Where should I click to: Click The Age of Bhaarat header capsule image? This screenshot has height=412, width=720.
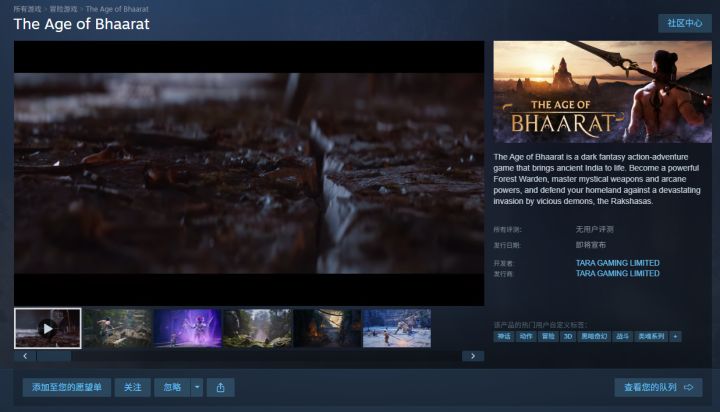coord(602,92)
